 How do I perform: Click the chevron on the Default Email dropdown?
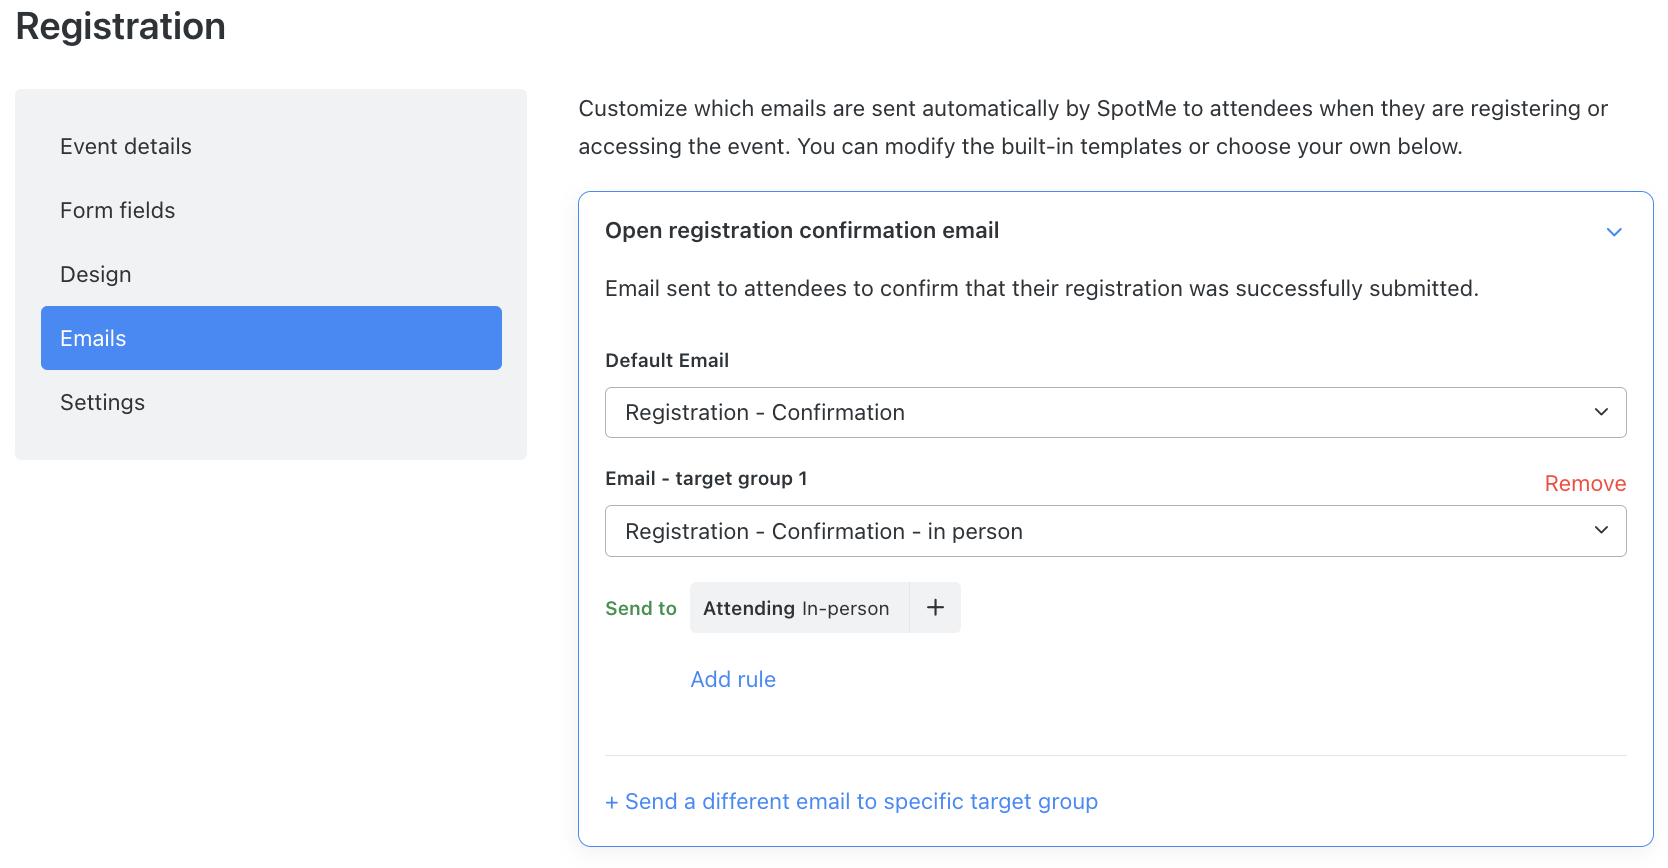tap(1600, 412)
